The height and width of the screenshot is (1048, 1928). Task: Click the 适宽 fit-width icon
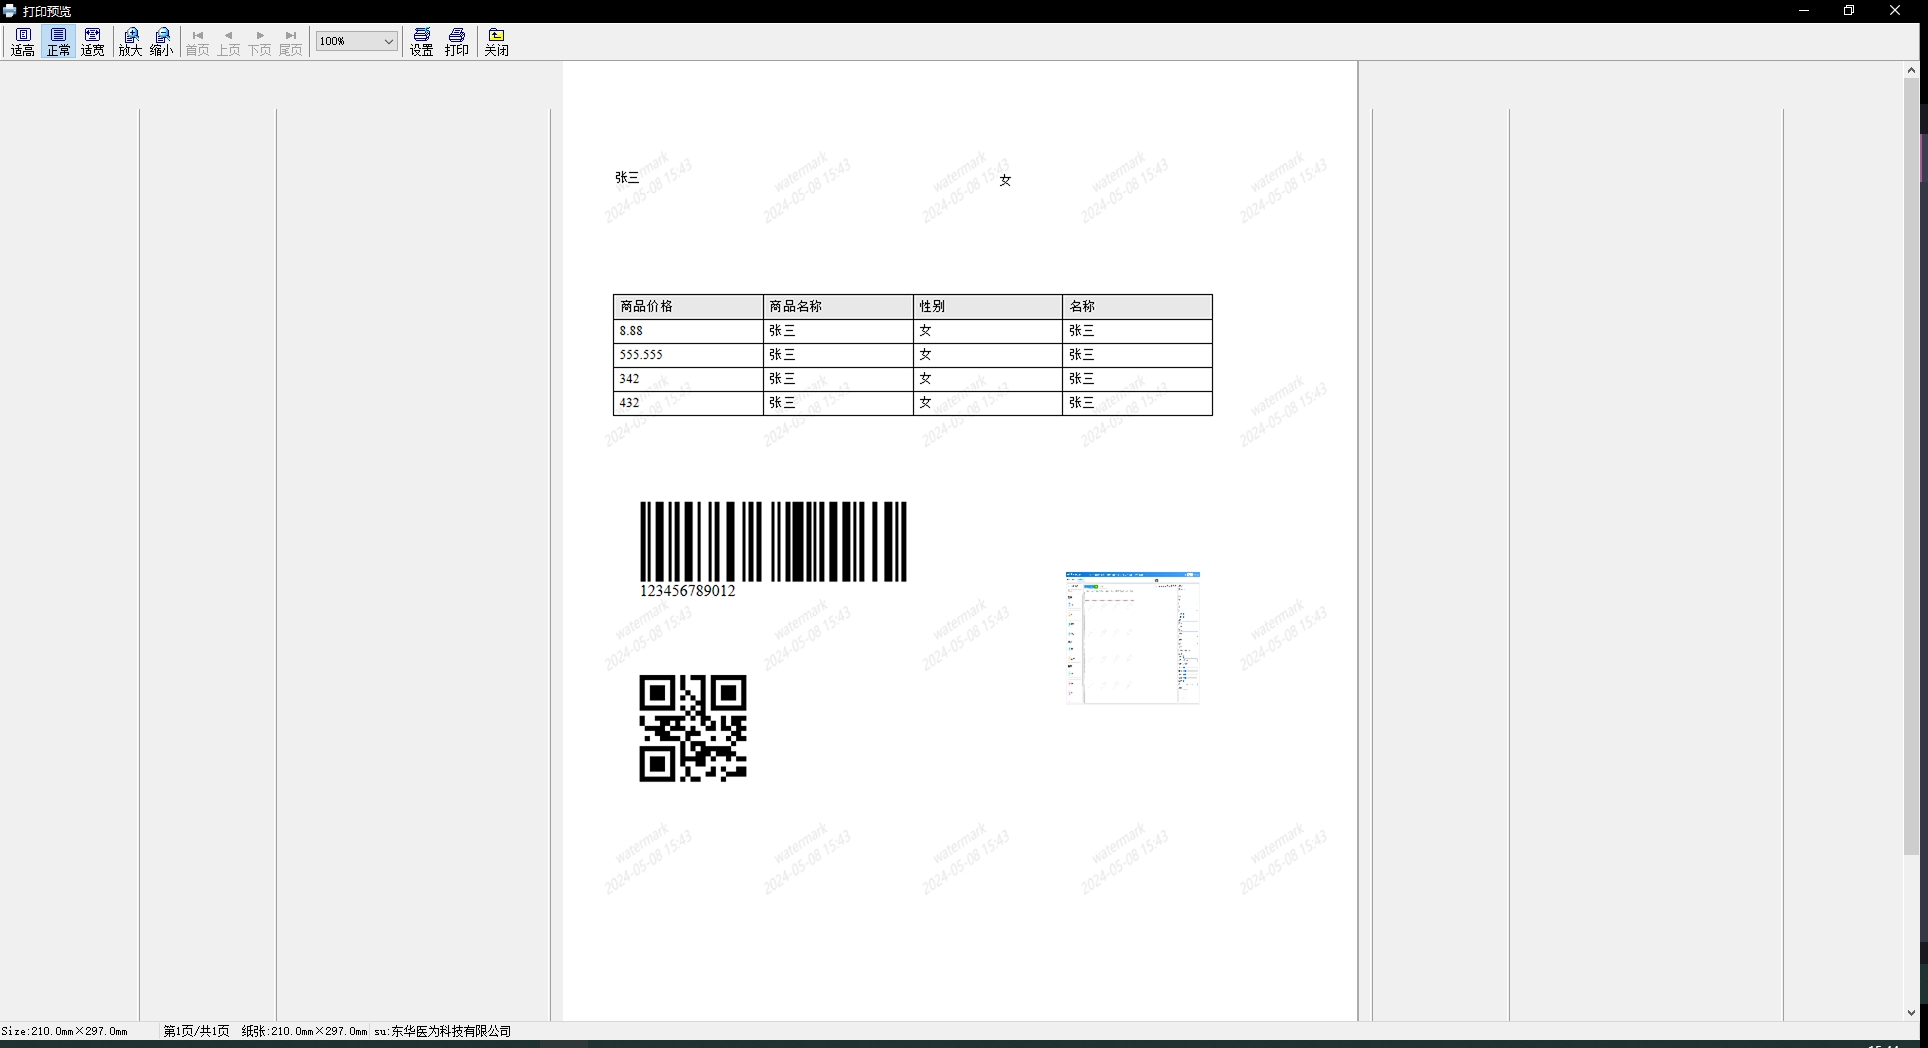[93, 42]
